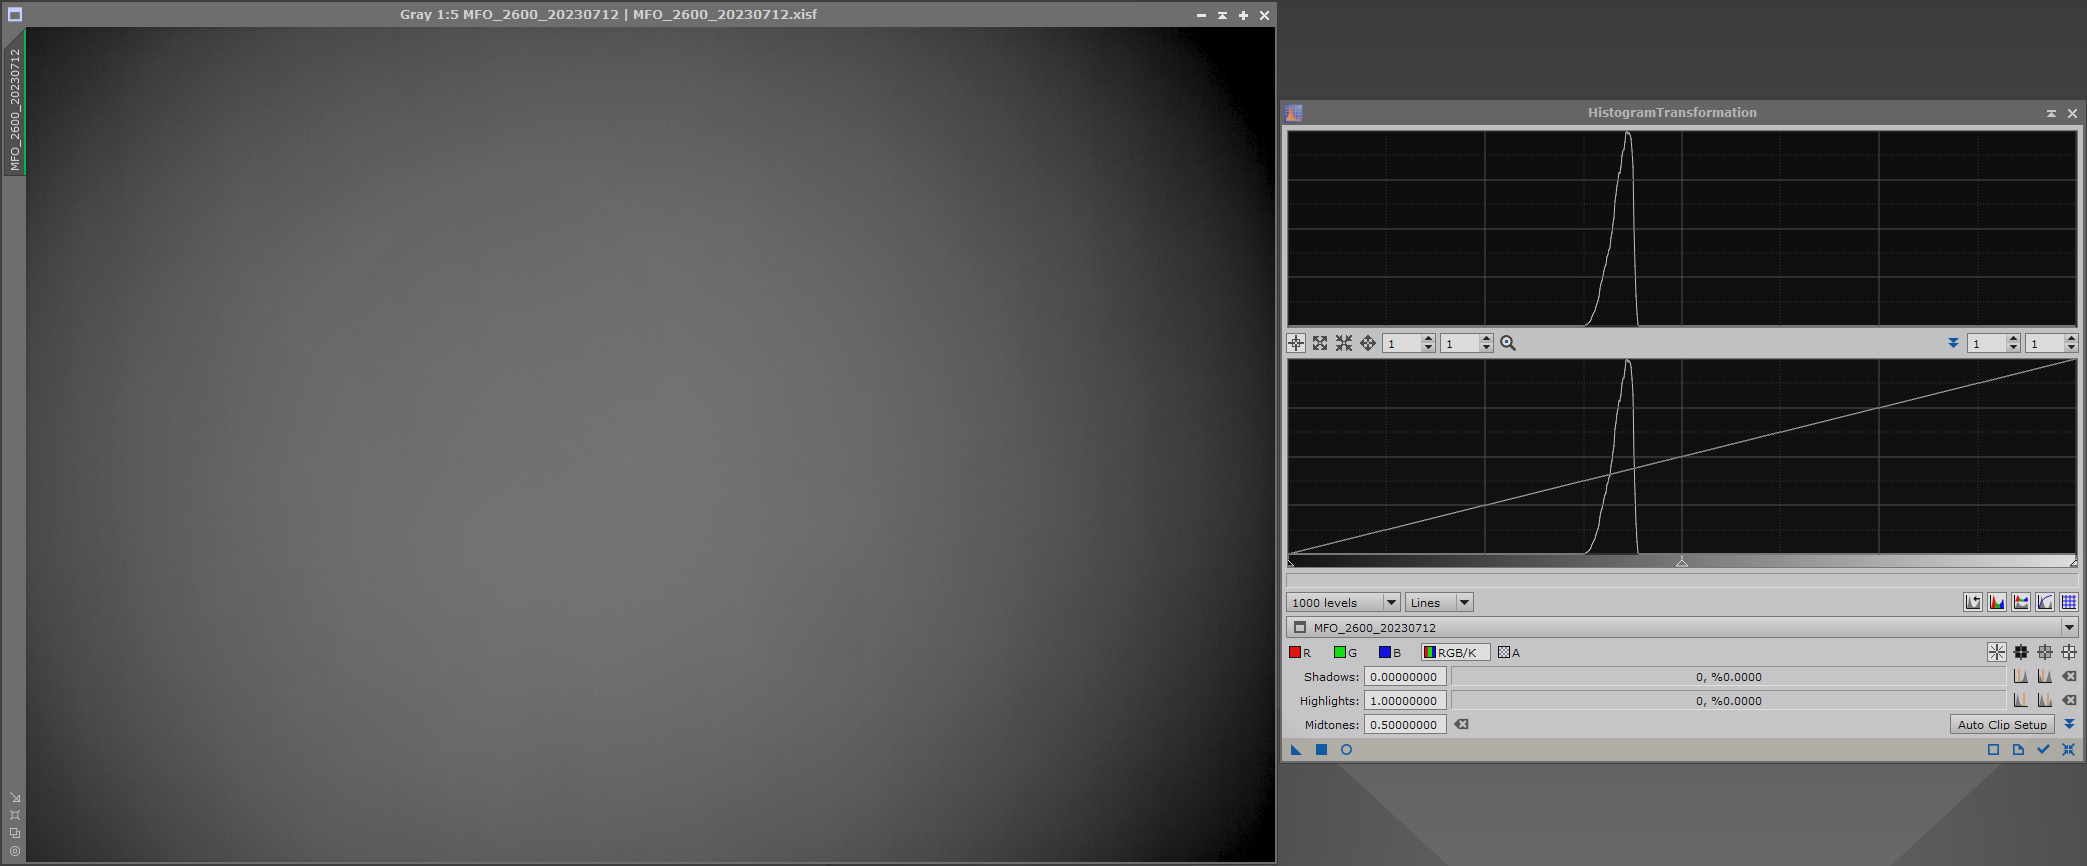Shade the Gray image window

tap(1222, 15)
